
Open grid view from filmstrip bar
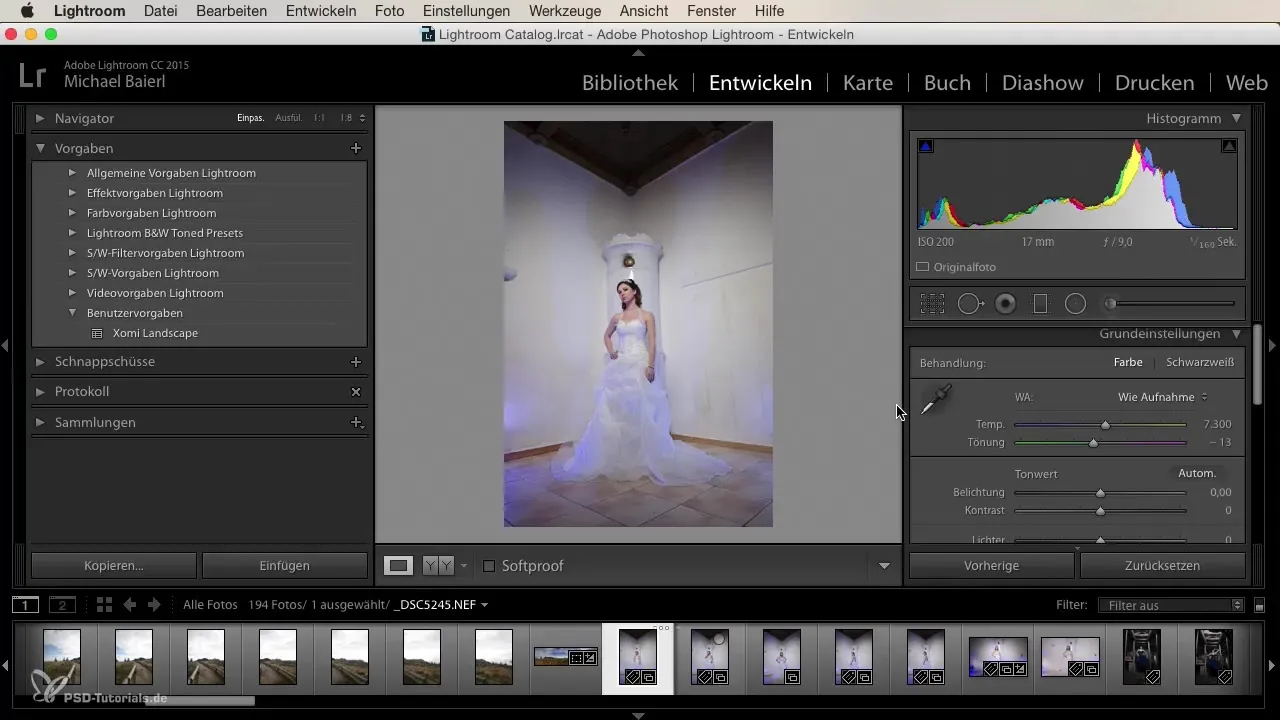(x=104, y=605)
